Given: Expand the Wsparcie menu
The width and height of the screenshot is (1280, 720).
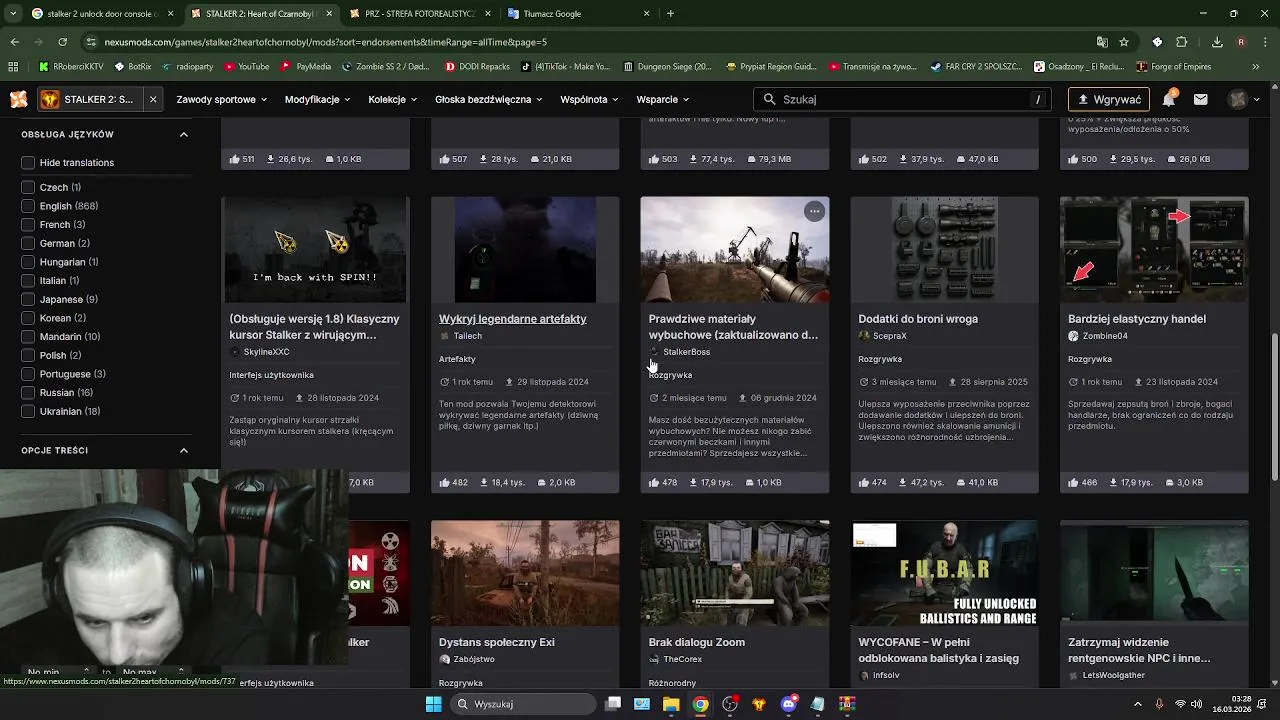Looking at the screenshot, I should click(x=662, y=99).
